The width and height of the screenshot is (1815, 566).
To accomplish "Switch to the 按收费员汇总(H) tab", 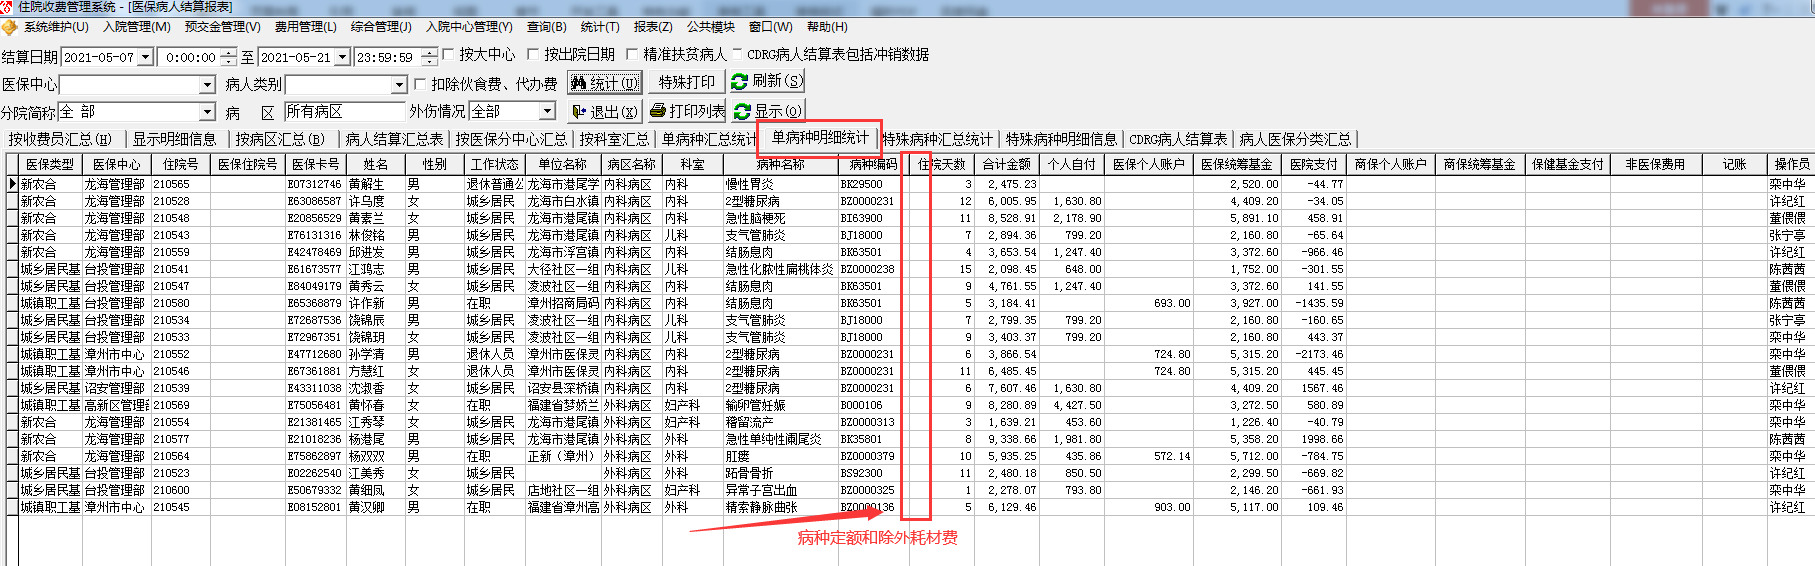I will [x=60, y=139].
